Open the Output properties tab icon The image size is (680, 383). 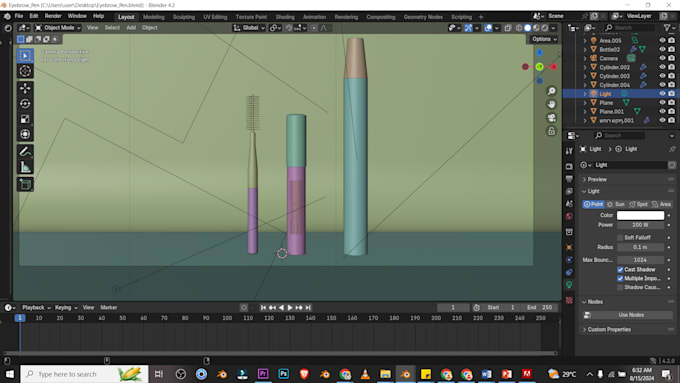pos(569,179)
